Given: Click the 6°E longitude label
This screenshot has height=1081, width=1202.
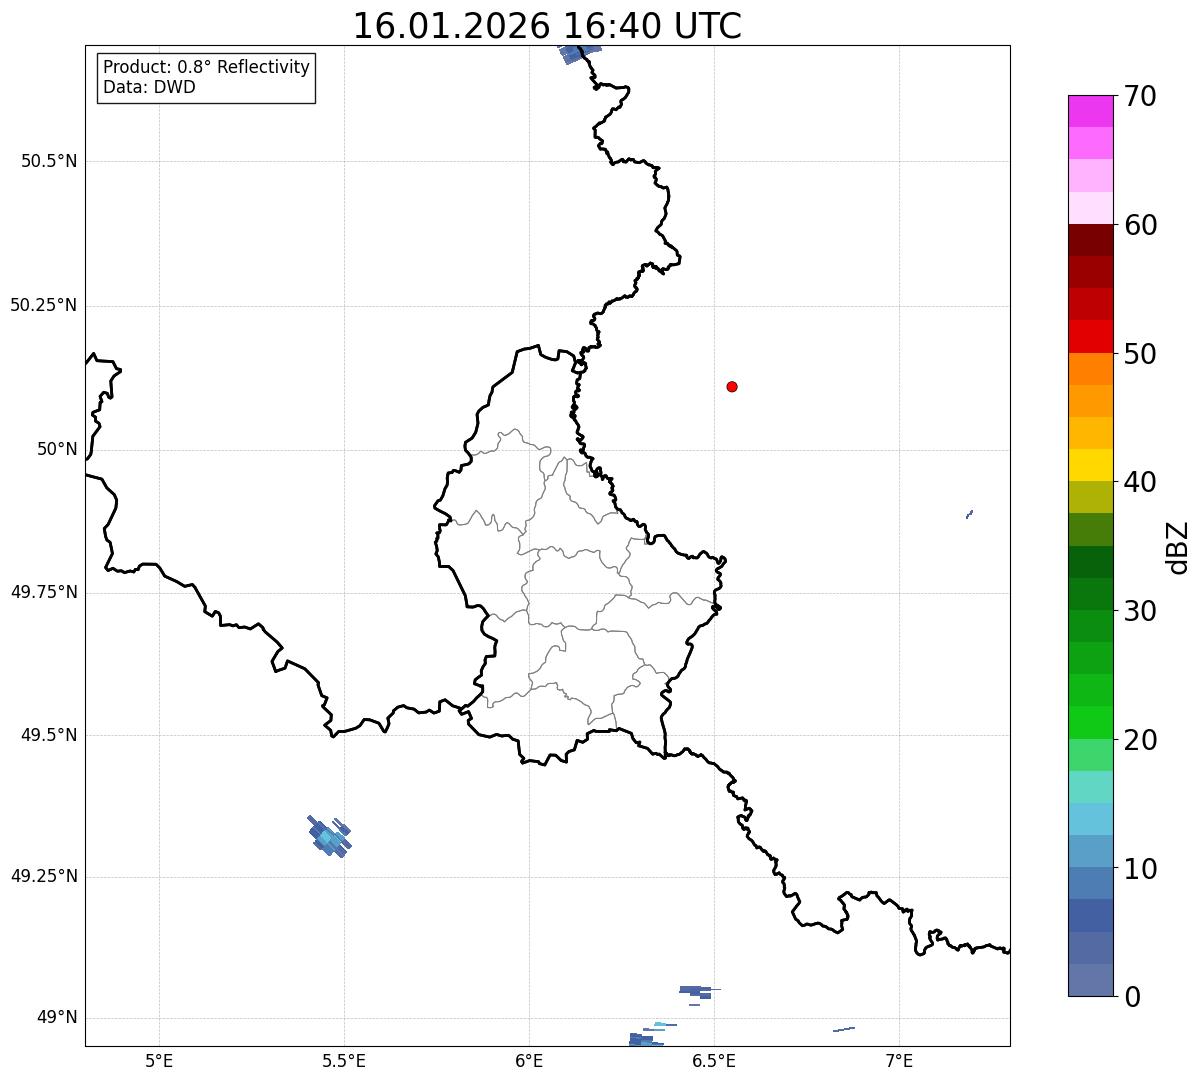Looking at the screenshot, I should point(529,1060).
